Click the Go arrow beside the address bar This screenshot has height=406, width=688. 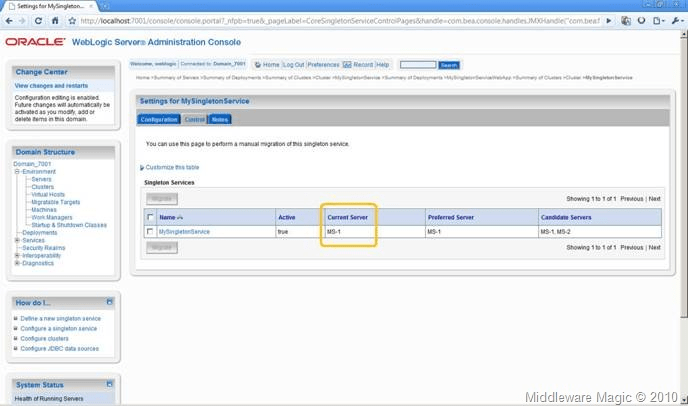[609, 21]
